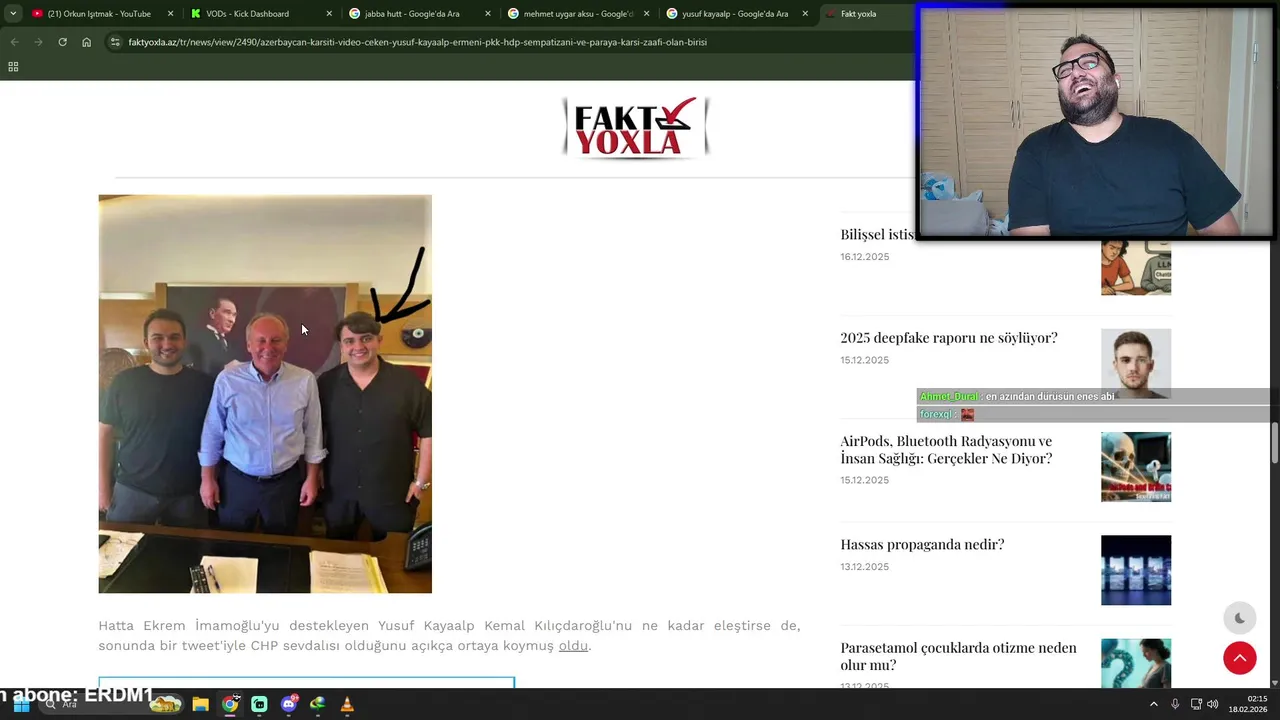Close the mehmet uygar aksu tab
Image resolution: width=1280 pixels, height=720 pixels.
pos(647,14)
